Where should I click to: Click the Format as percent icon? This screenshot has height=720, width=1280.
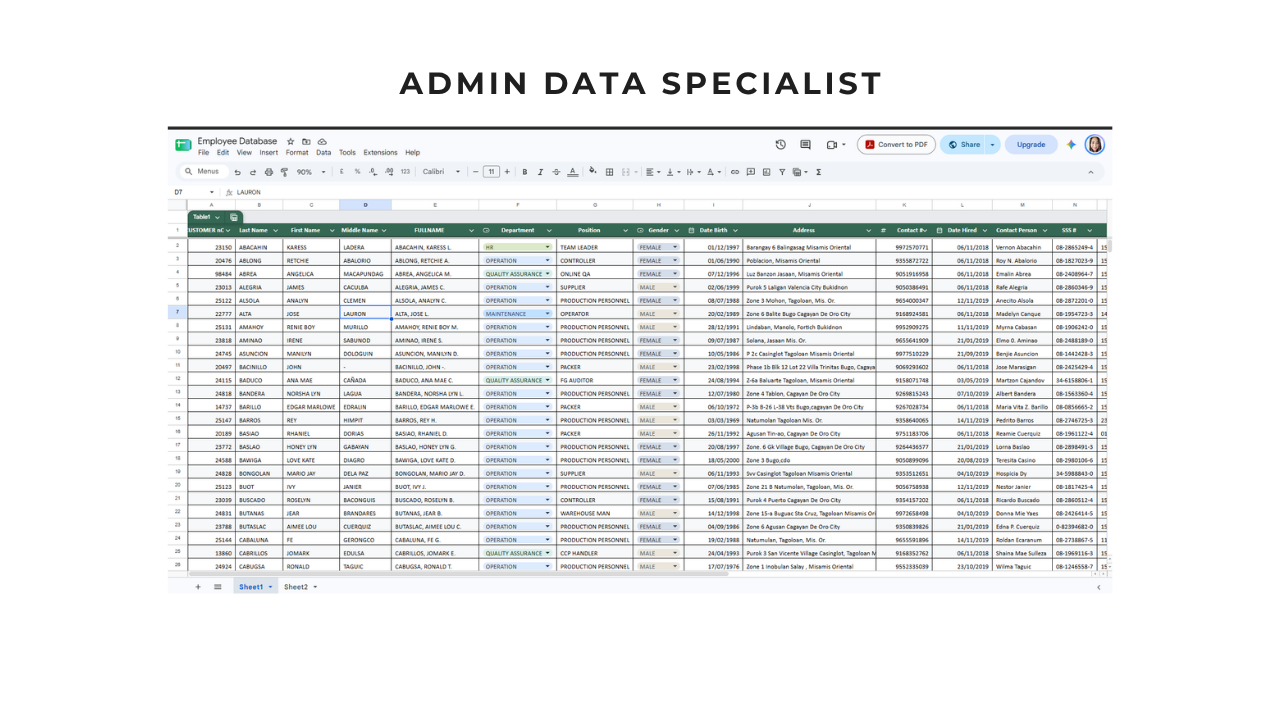(x=357, y=172)
